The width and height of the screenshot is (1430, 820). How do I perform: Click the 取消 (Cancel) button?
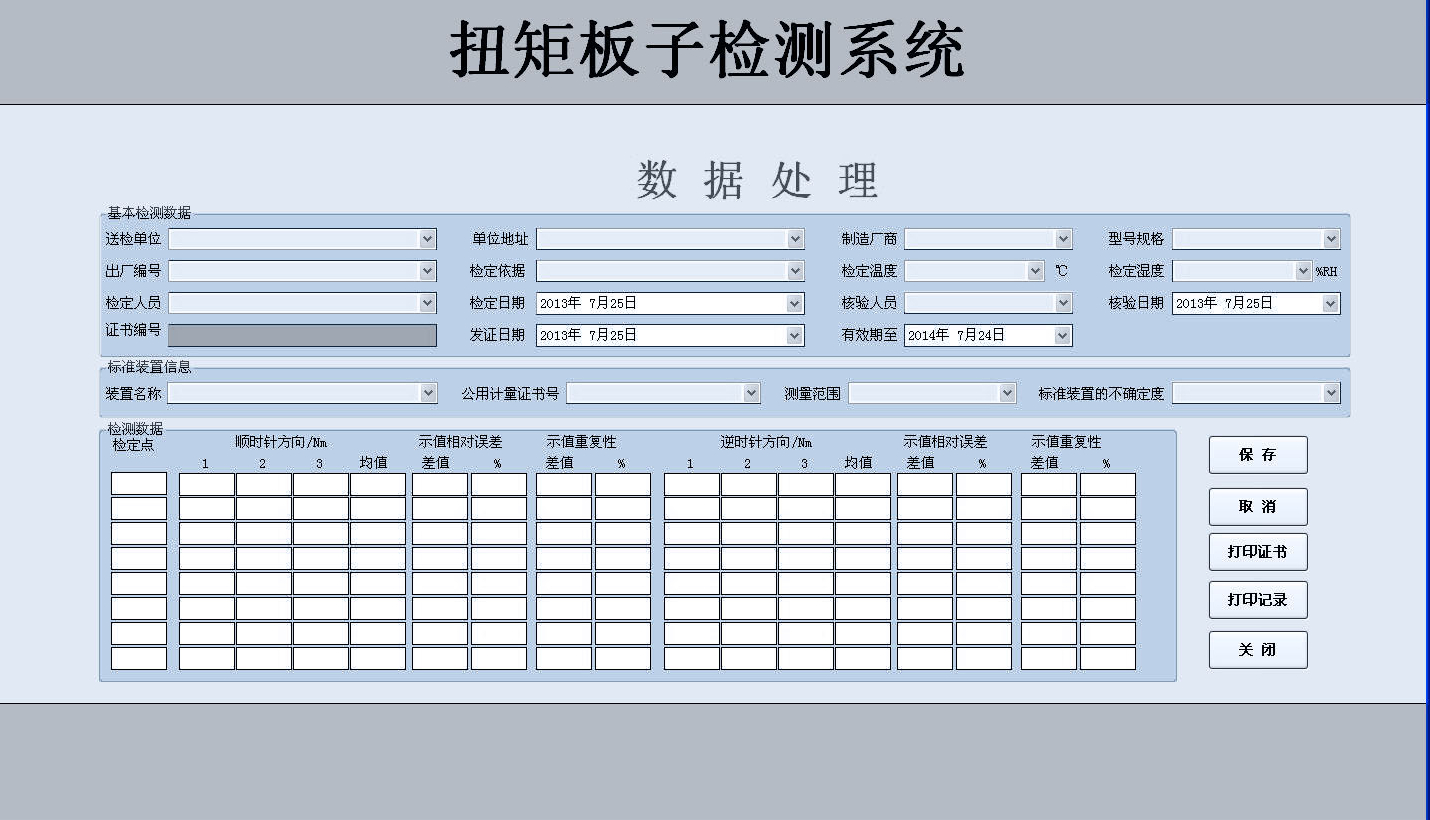[x=1257, y=507]
